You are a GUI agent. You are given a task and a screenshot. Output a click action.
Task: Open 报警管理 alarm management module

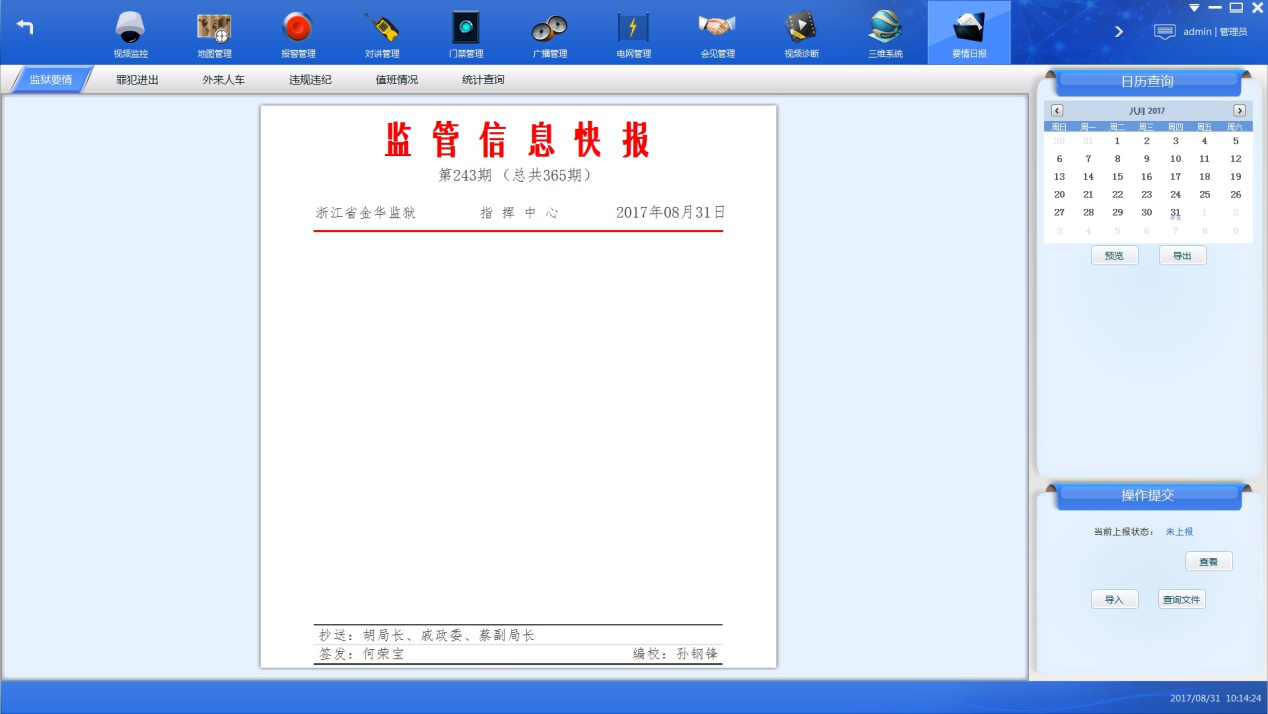[298, 33]
